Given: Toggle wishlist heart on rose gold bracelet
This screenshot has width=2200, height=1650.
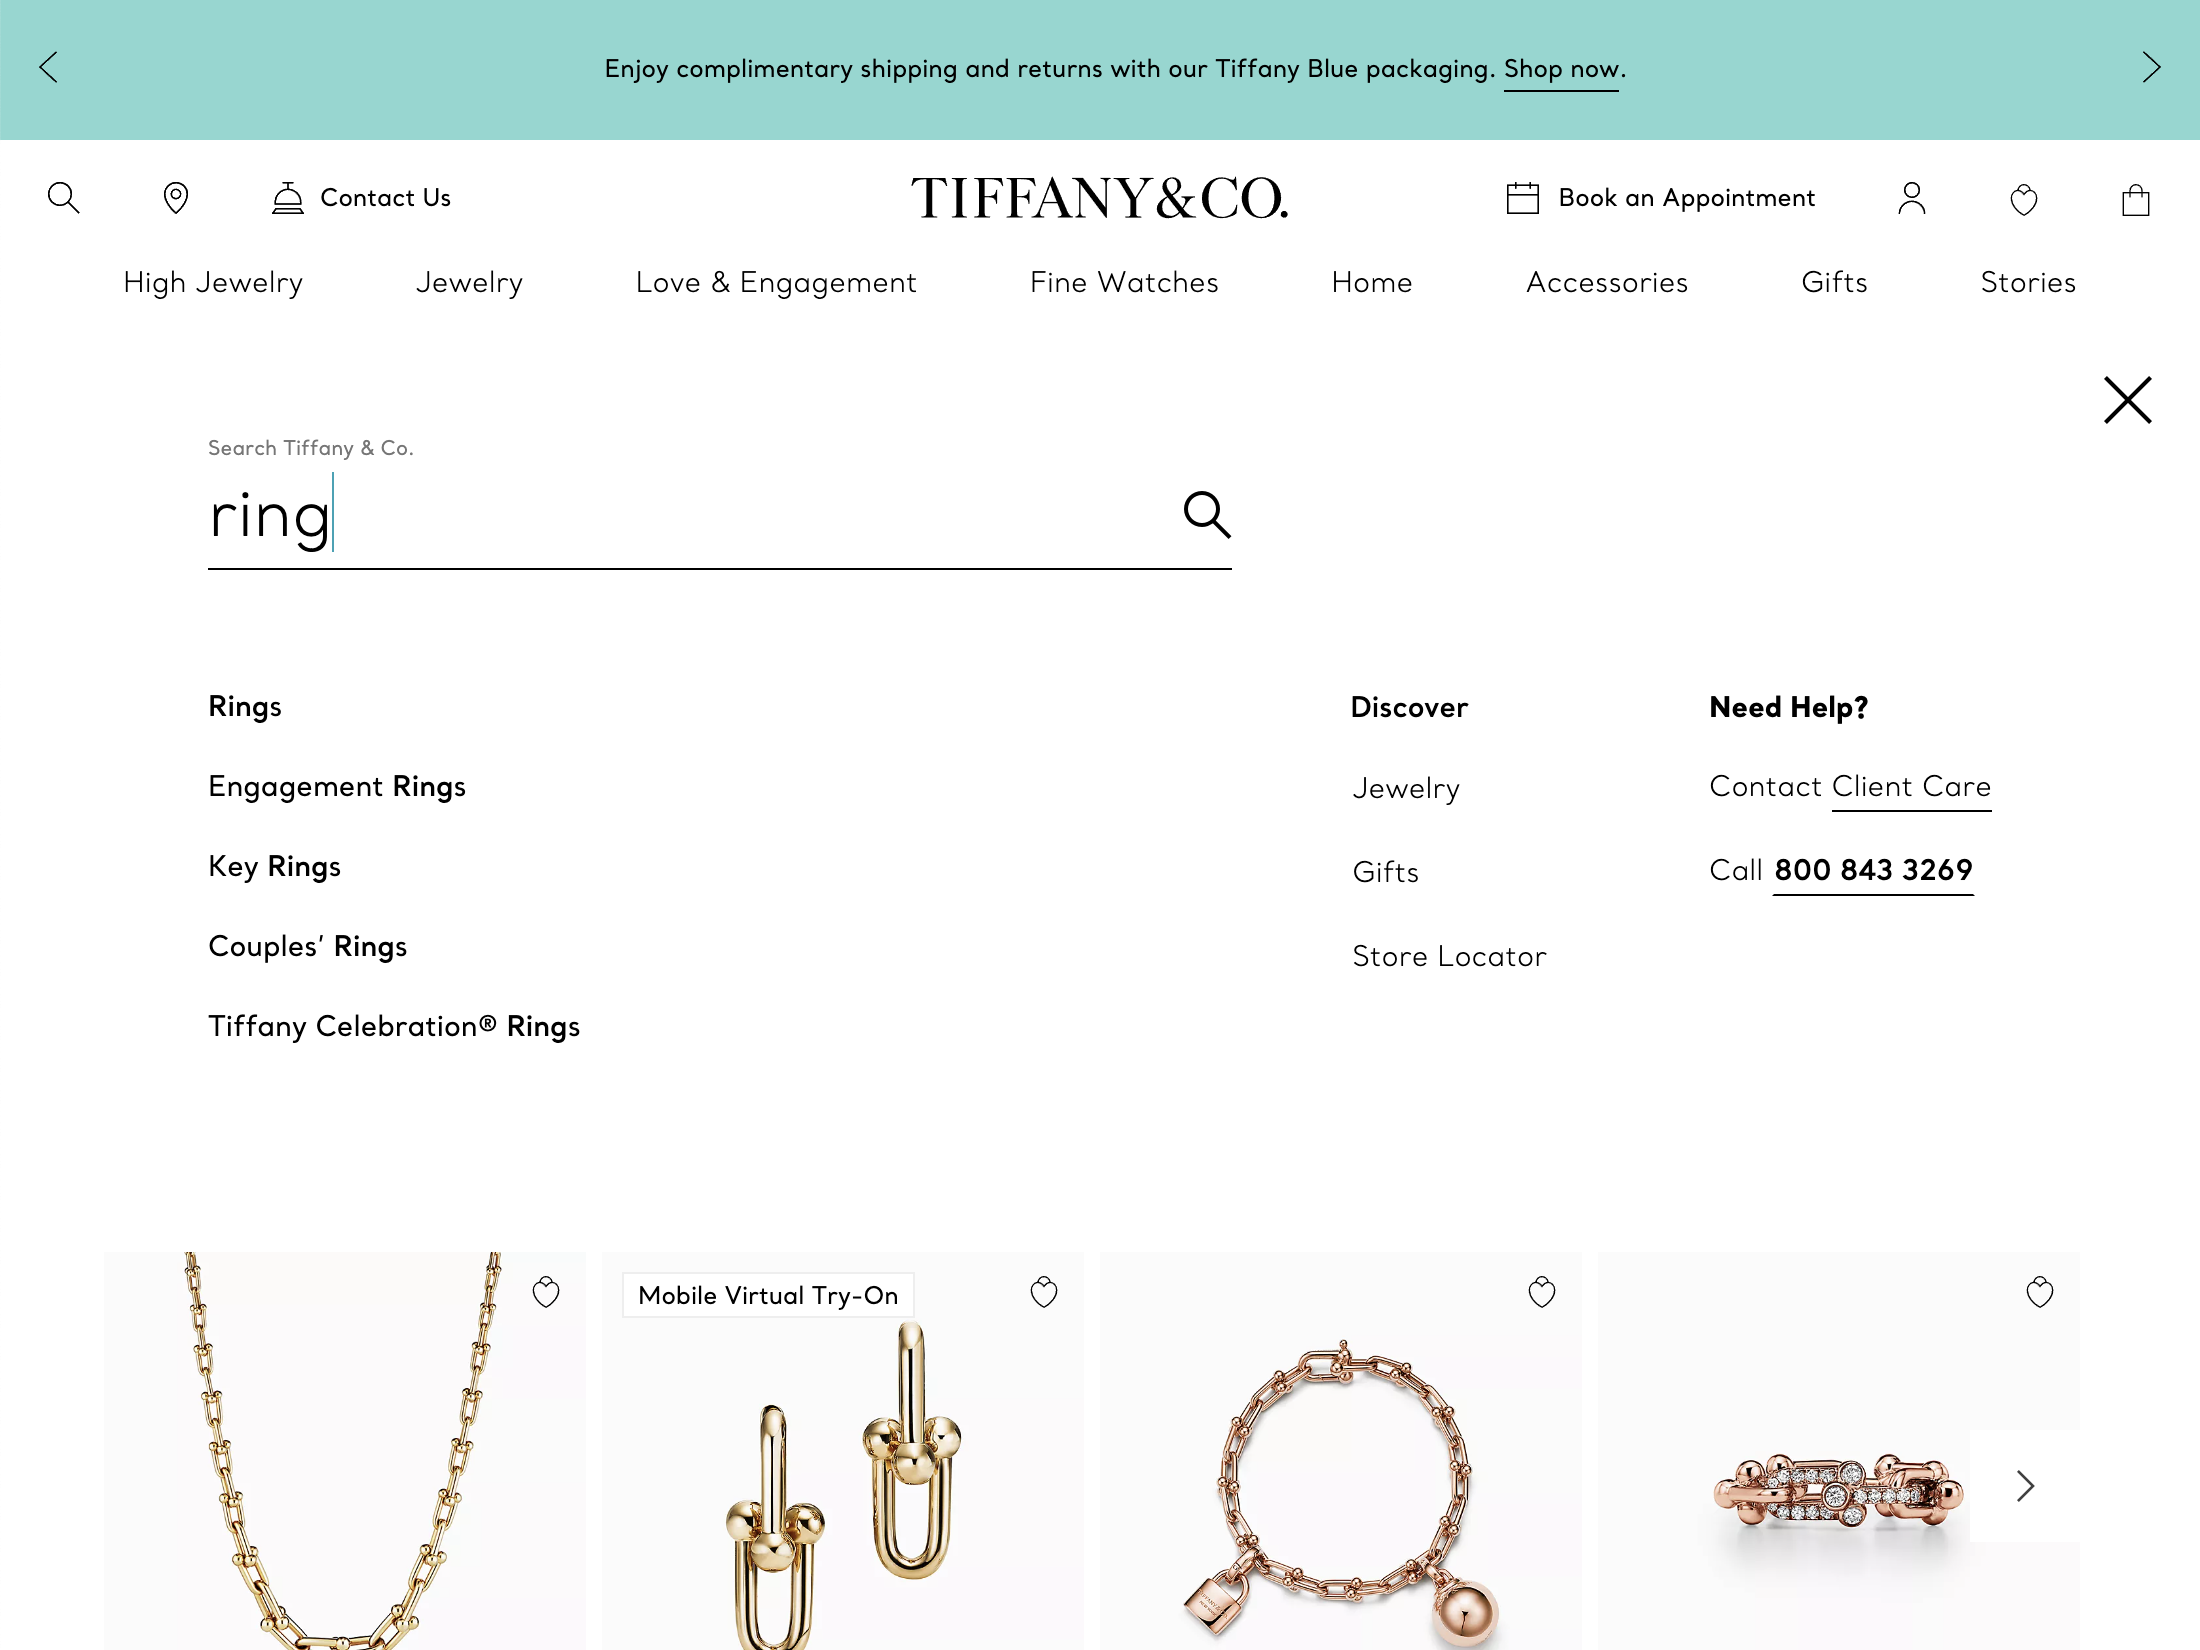Looking at the screenshot, I should coord(1542,1292).
